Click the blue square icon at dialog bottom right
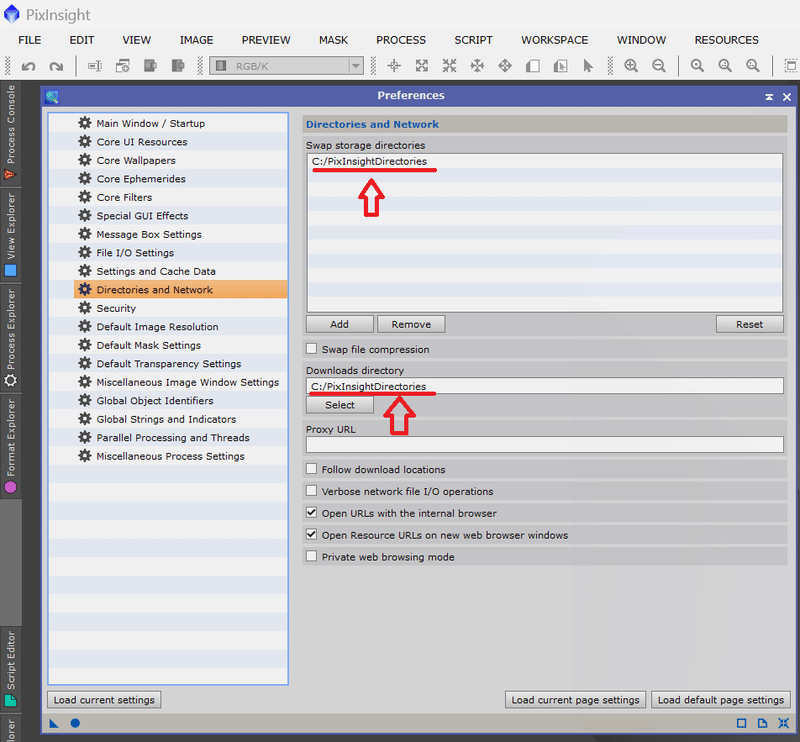 pyautogui.click(x=741, y=723)
